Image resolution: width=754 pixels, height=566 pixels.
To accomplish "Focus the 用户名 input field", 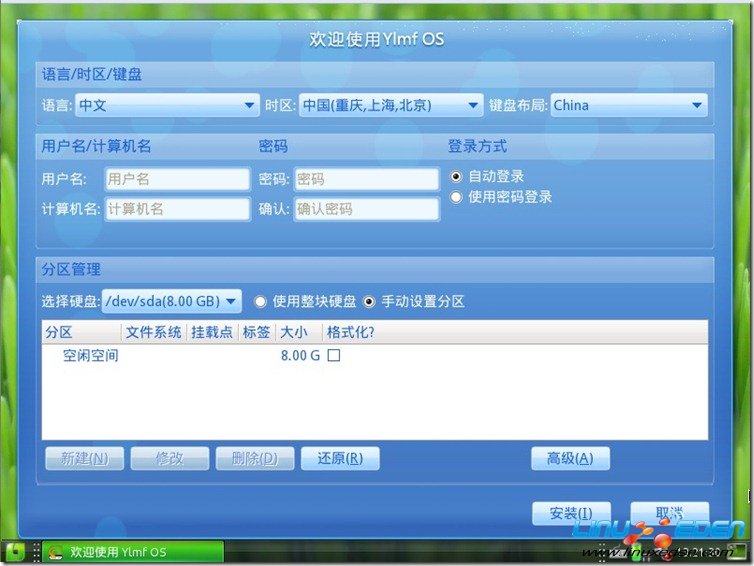I will 177,179.
